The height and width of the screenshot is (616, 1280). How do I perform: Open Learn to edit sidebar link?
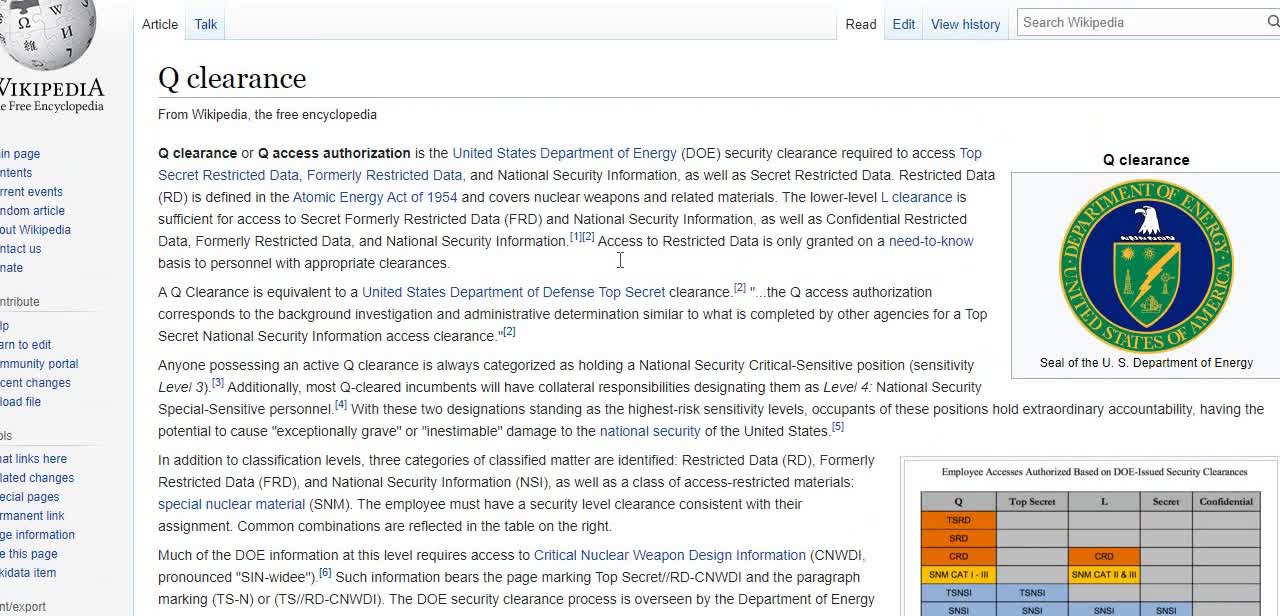25,345
